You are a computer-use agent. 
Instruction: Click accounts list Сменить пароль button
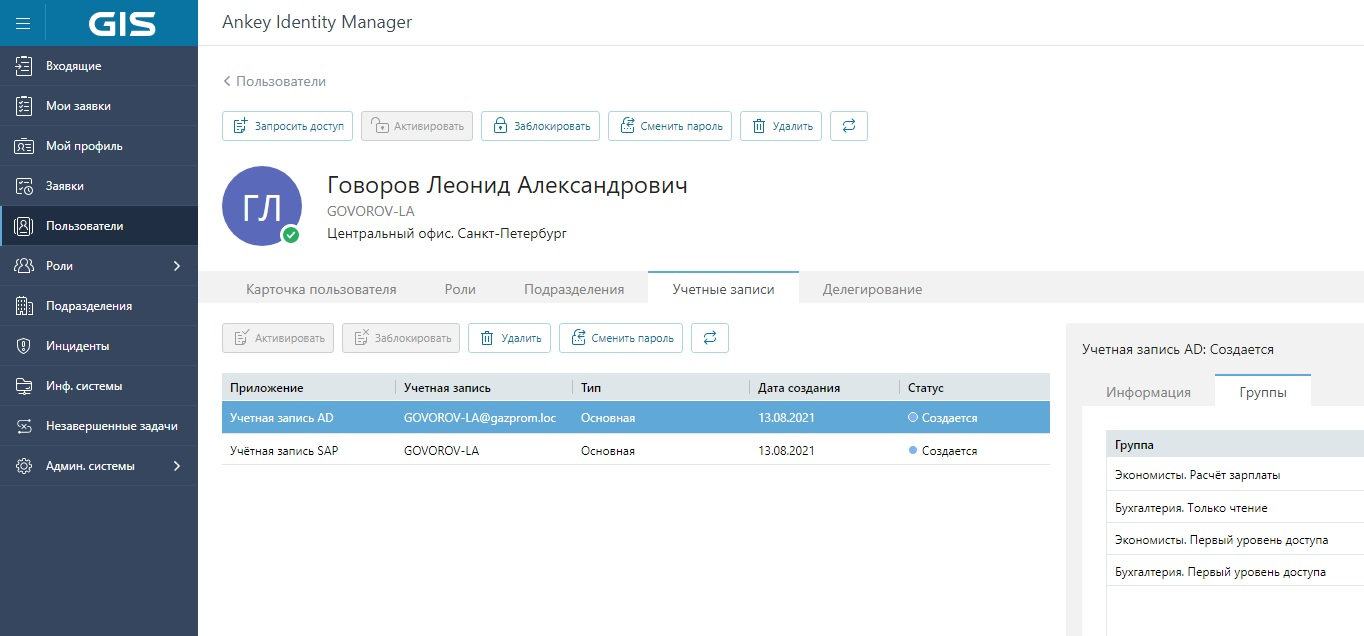pyautogui.click(x=621, y=338)
